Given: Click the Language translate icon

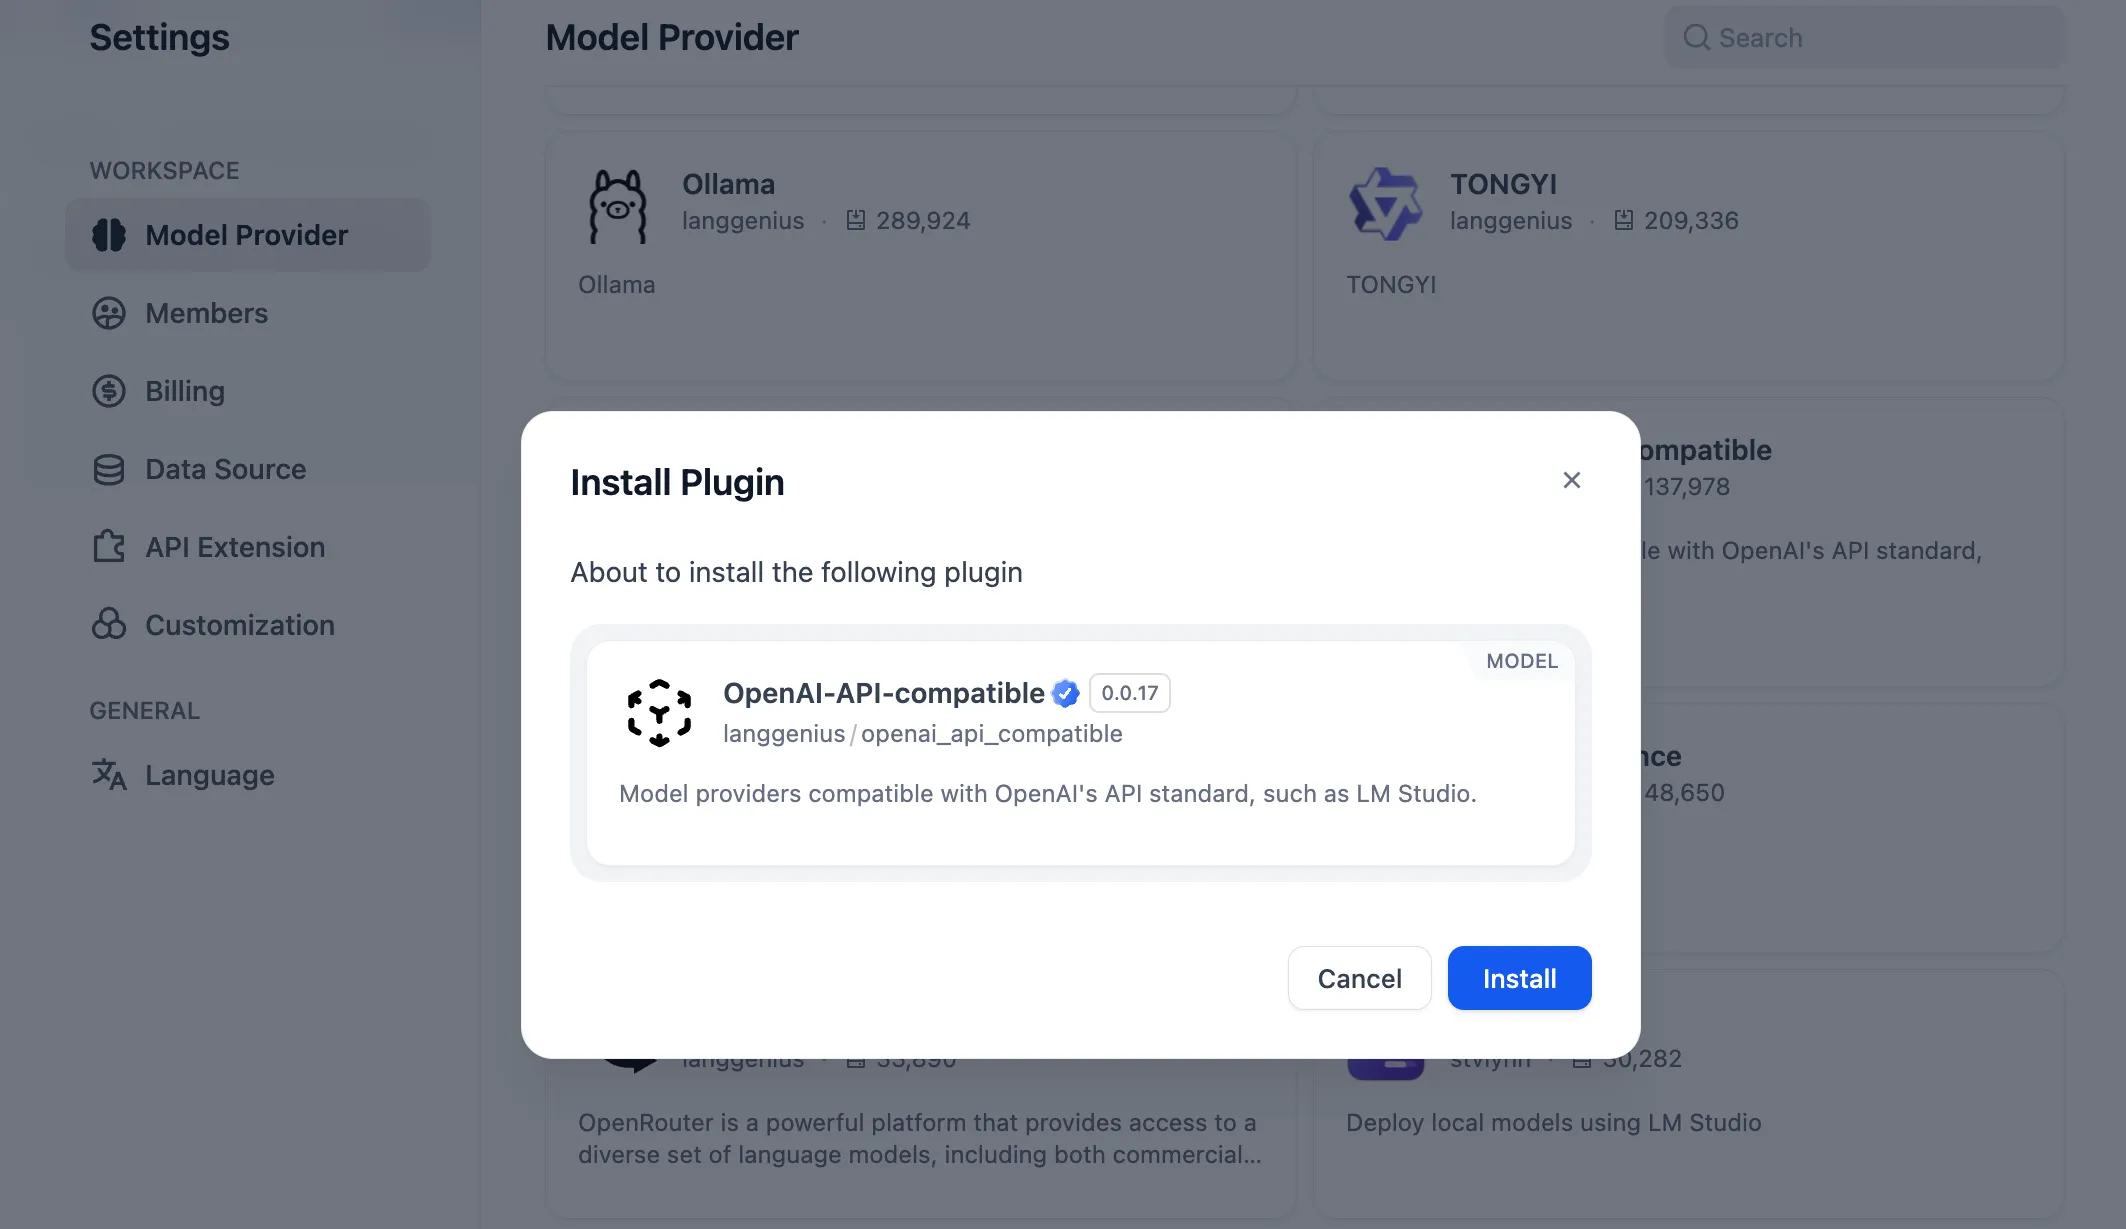Looking at the screenshot, I should pyautogui.click(x=109, y=775).
